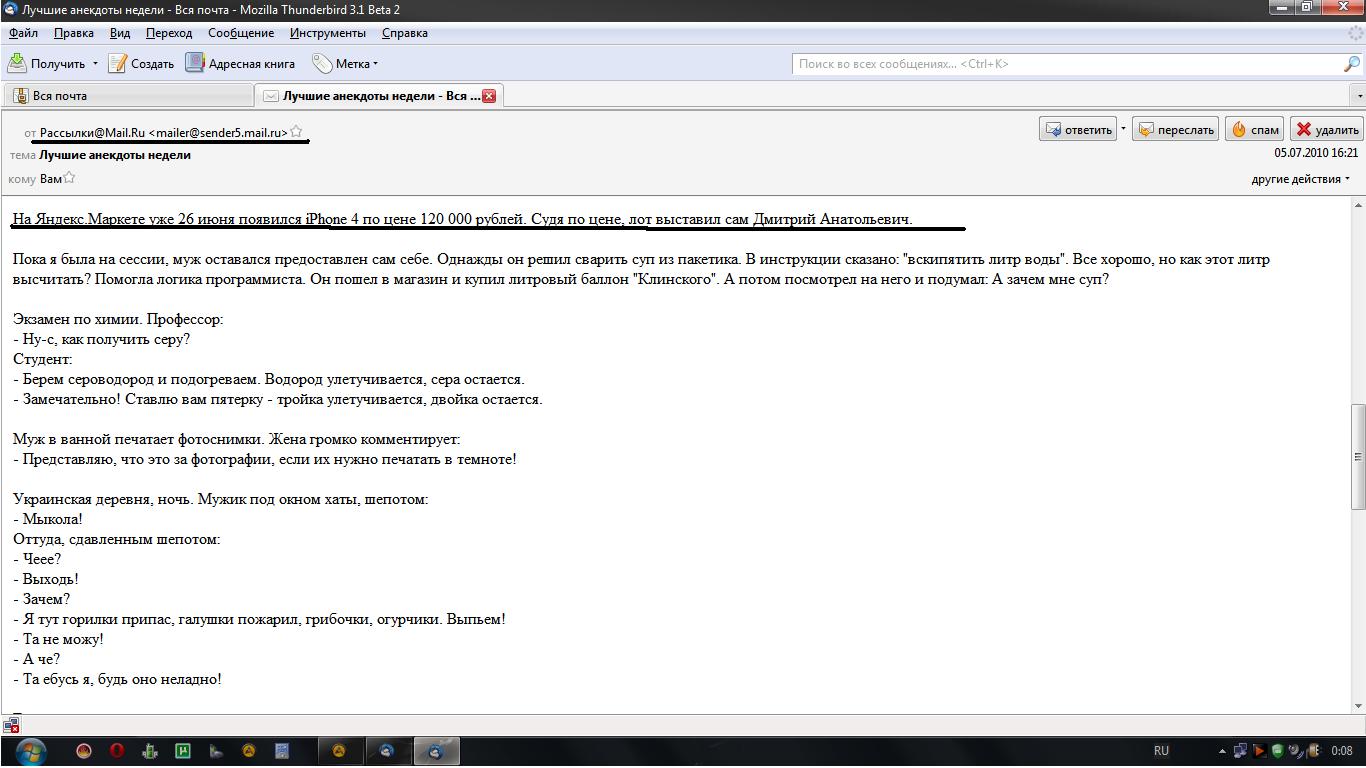The width and height of the screenshot is (1366, 768).
Task: Open the другие действия dropdown
Action: tap(1300, 179)
